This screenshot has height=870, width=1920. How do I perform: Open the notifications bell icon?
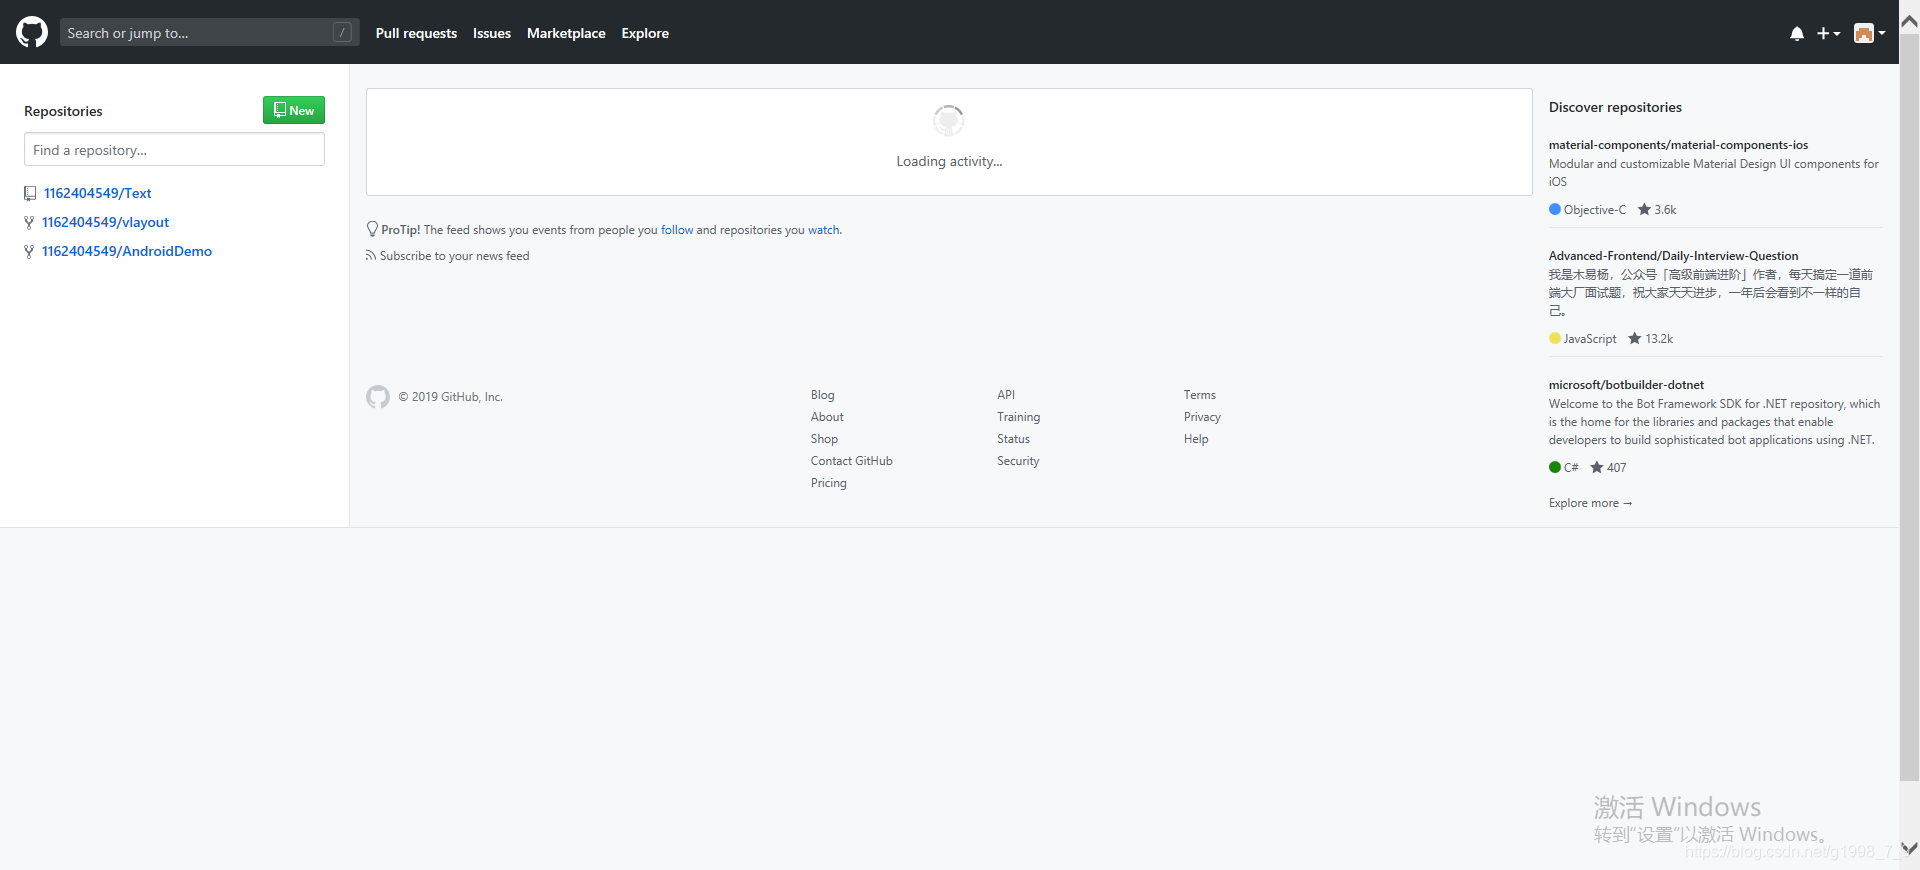pos(1797,33)
